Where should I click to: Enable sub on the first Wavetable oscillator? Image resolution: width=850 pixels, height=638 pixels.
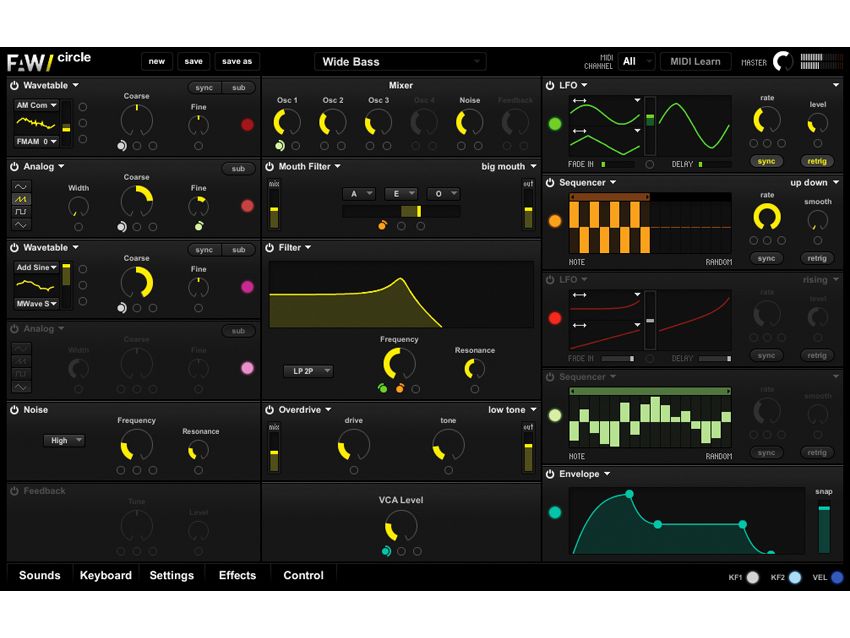(x=239, y=87)
